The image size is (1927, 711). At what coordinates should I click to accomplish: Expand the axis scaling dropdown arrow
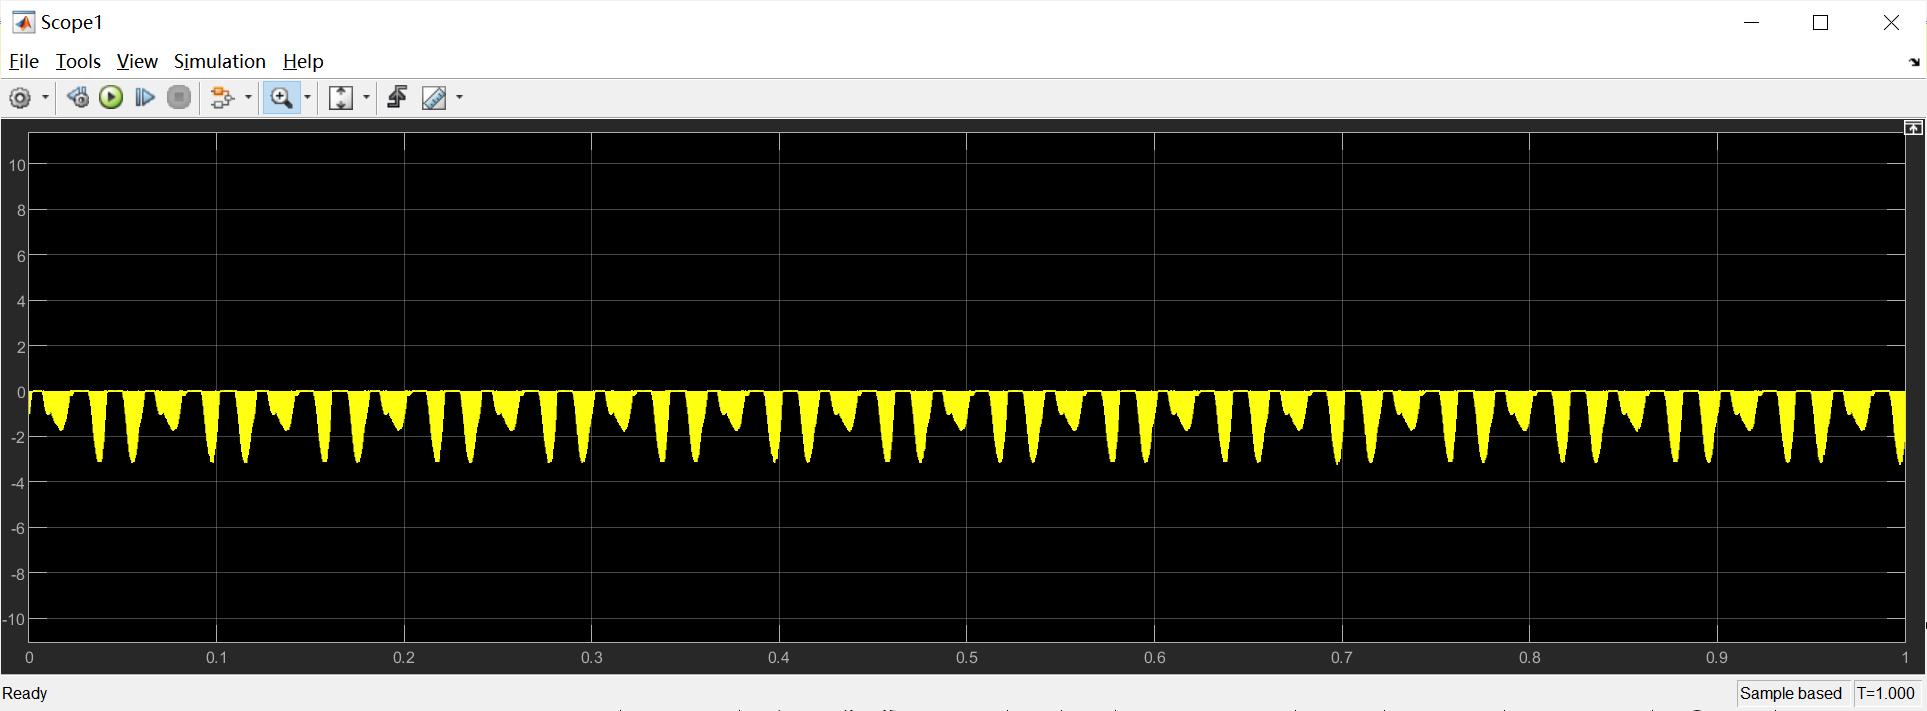[366, 98]
